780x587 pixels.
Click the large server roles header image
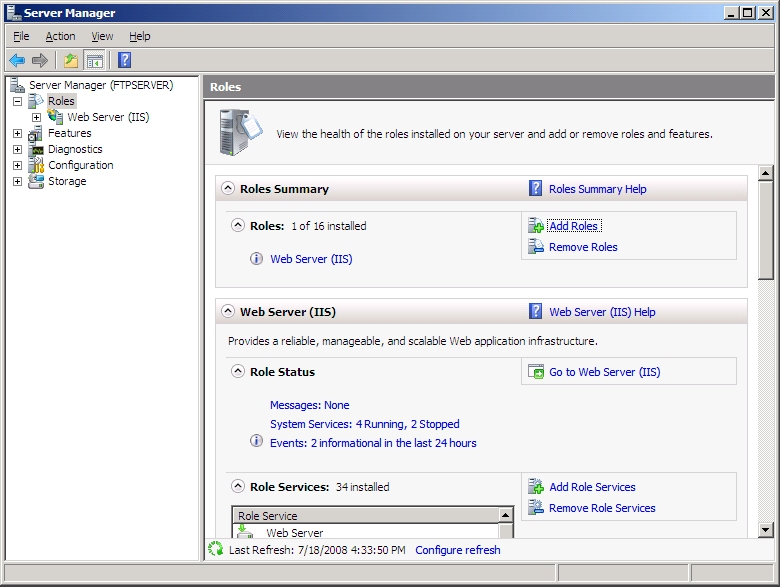241,132
